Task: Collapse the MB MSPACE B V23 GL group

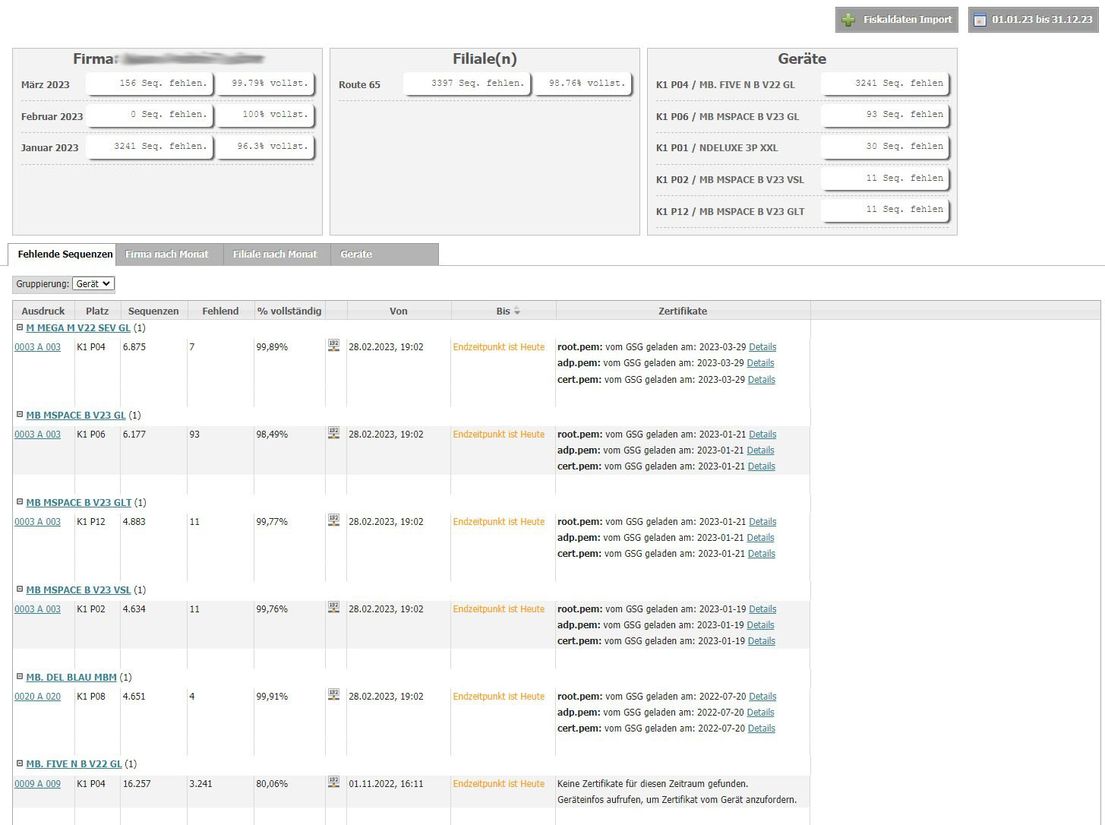Action: click(x=20, y=415)
